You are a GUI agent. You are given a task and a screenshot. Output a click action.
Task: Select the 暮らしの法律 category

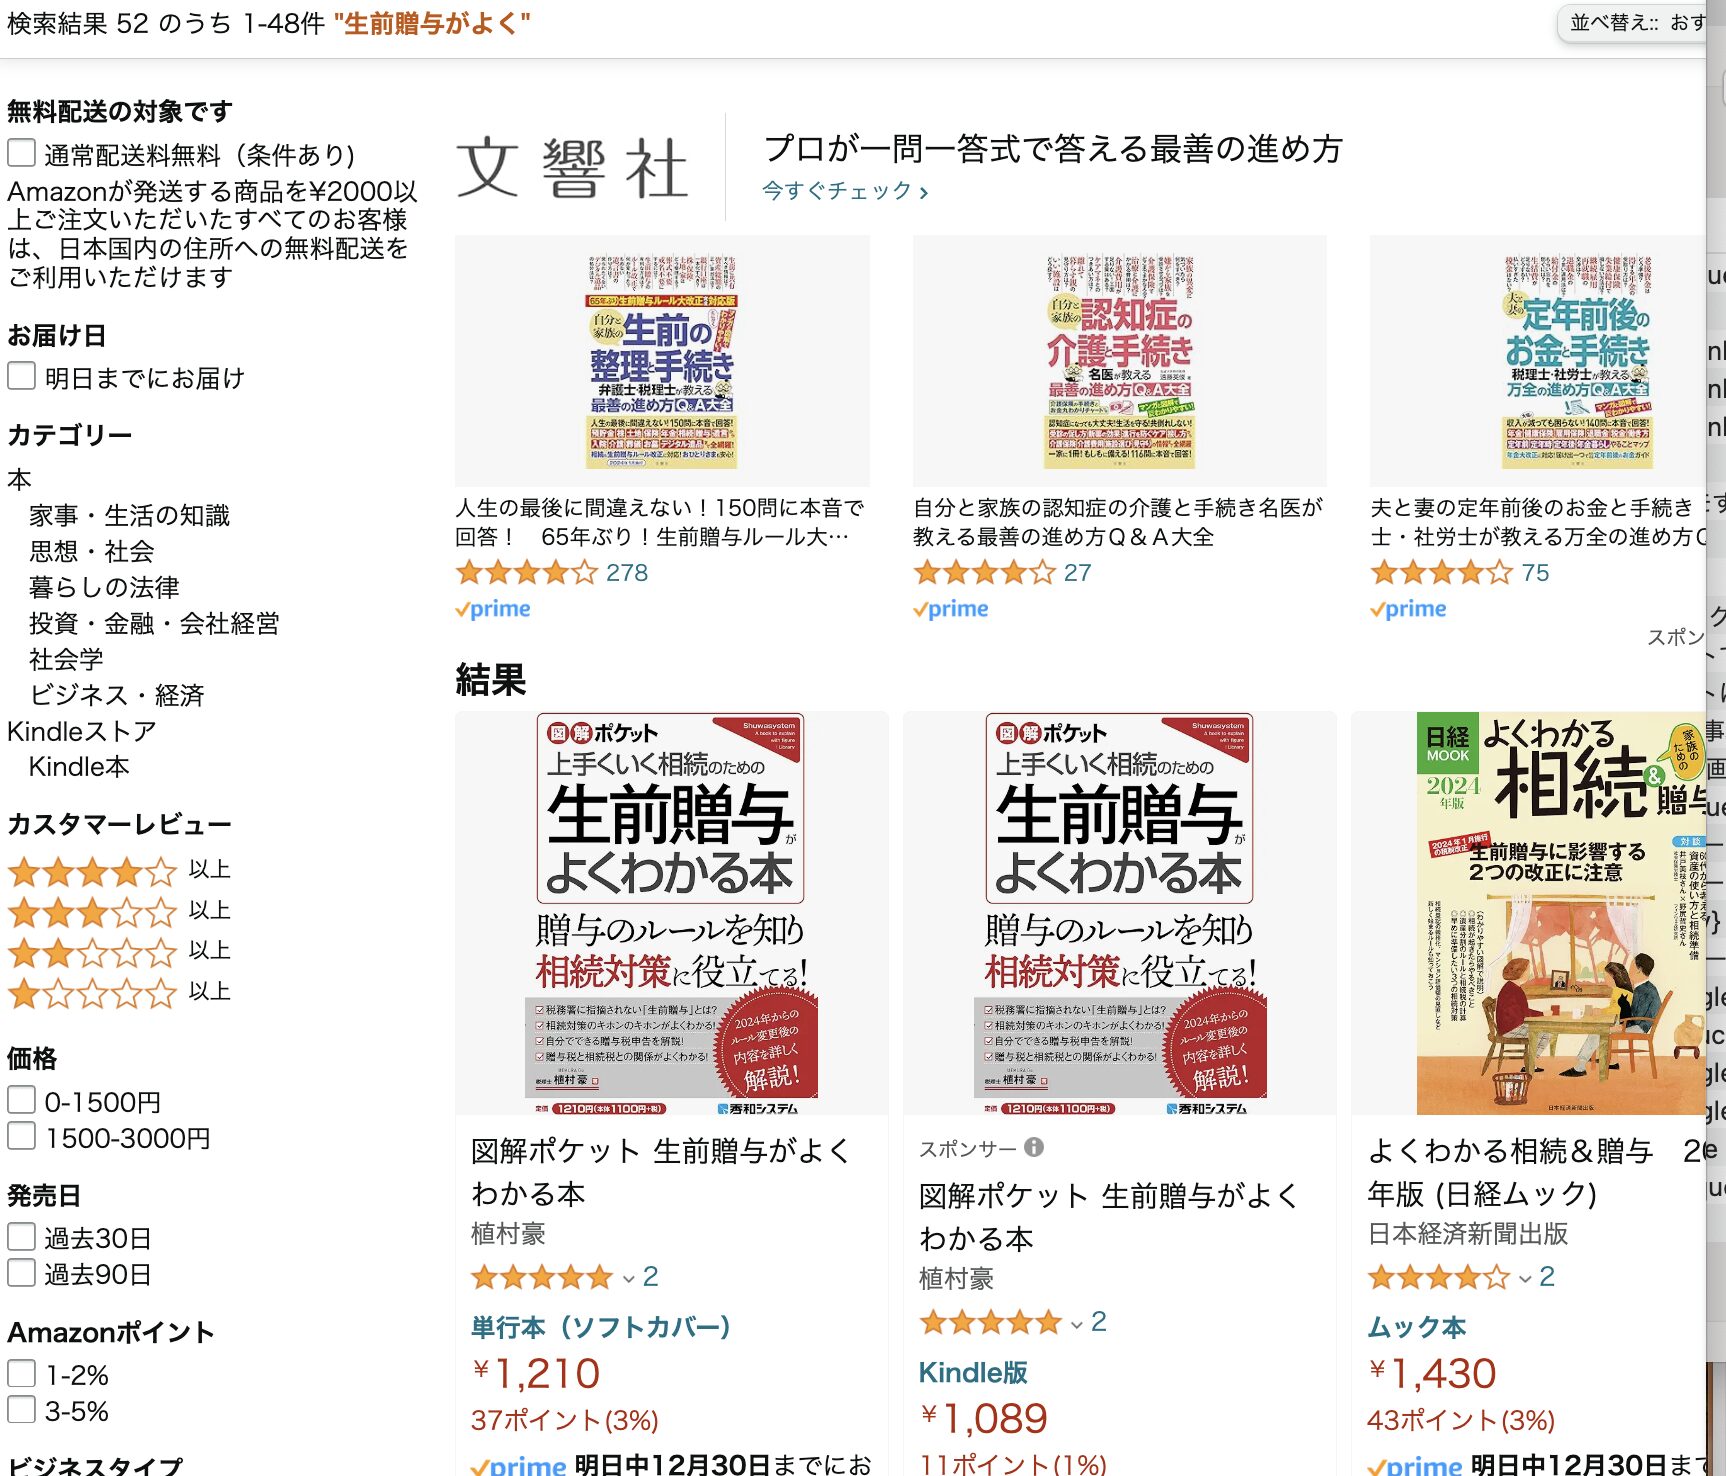coord(105,587)
